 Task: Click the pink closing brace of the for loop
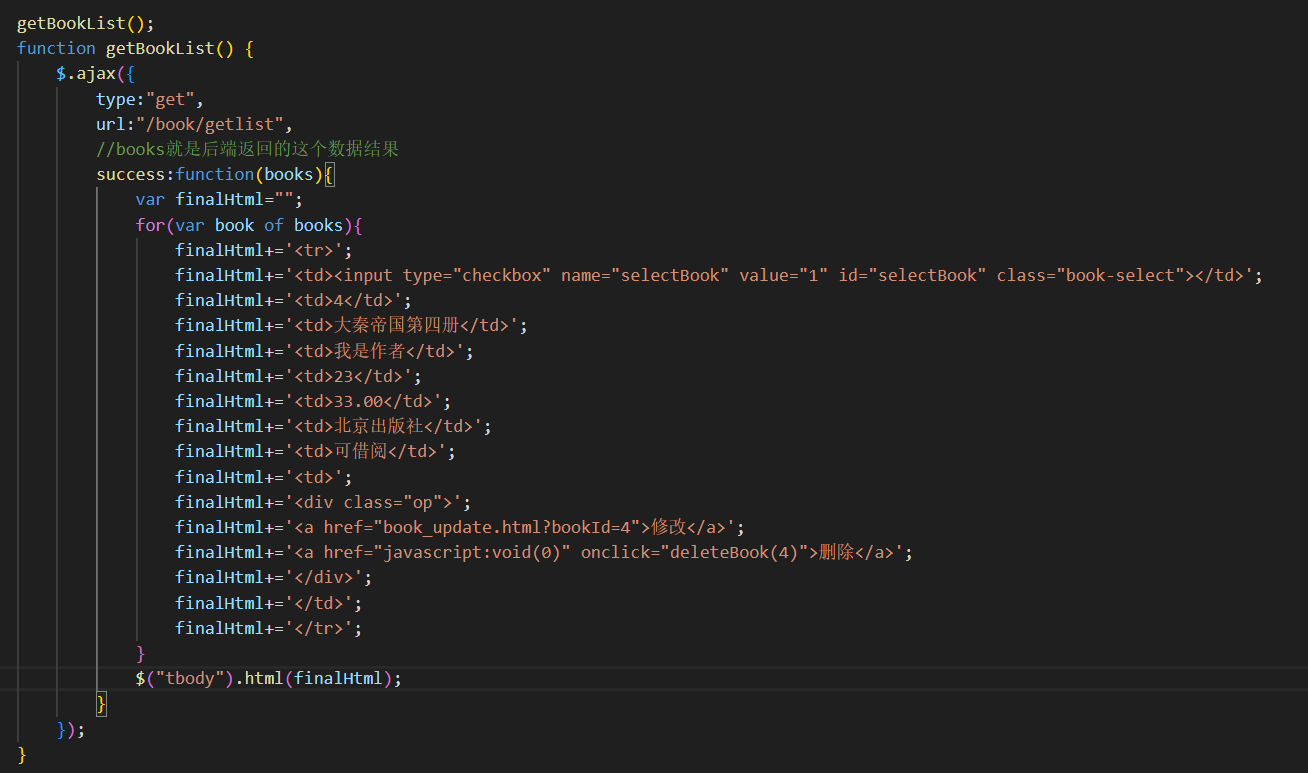click(141, 653)
